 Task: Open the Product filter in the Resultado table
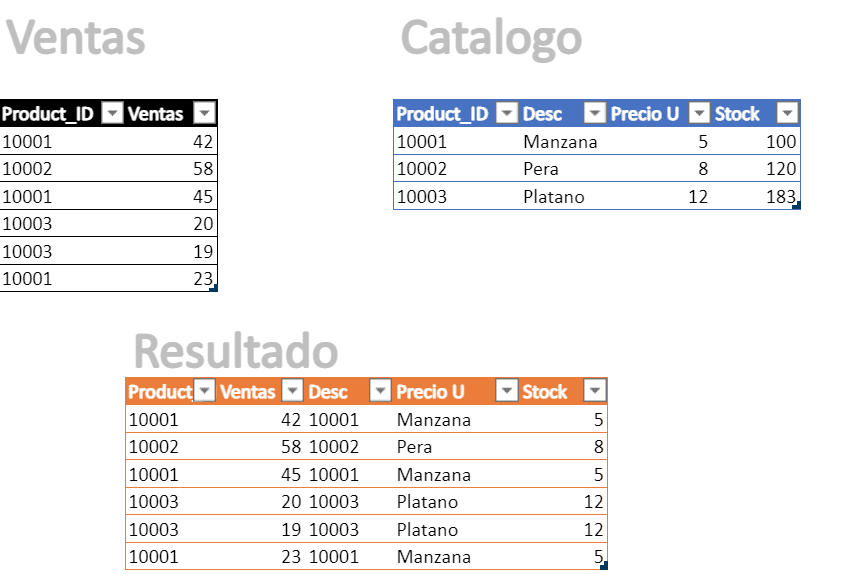coord(205,390)
